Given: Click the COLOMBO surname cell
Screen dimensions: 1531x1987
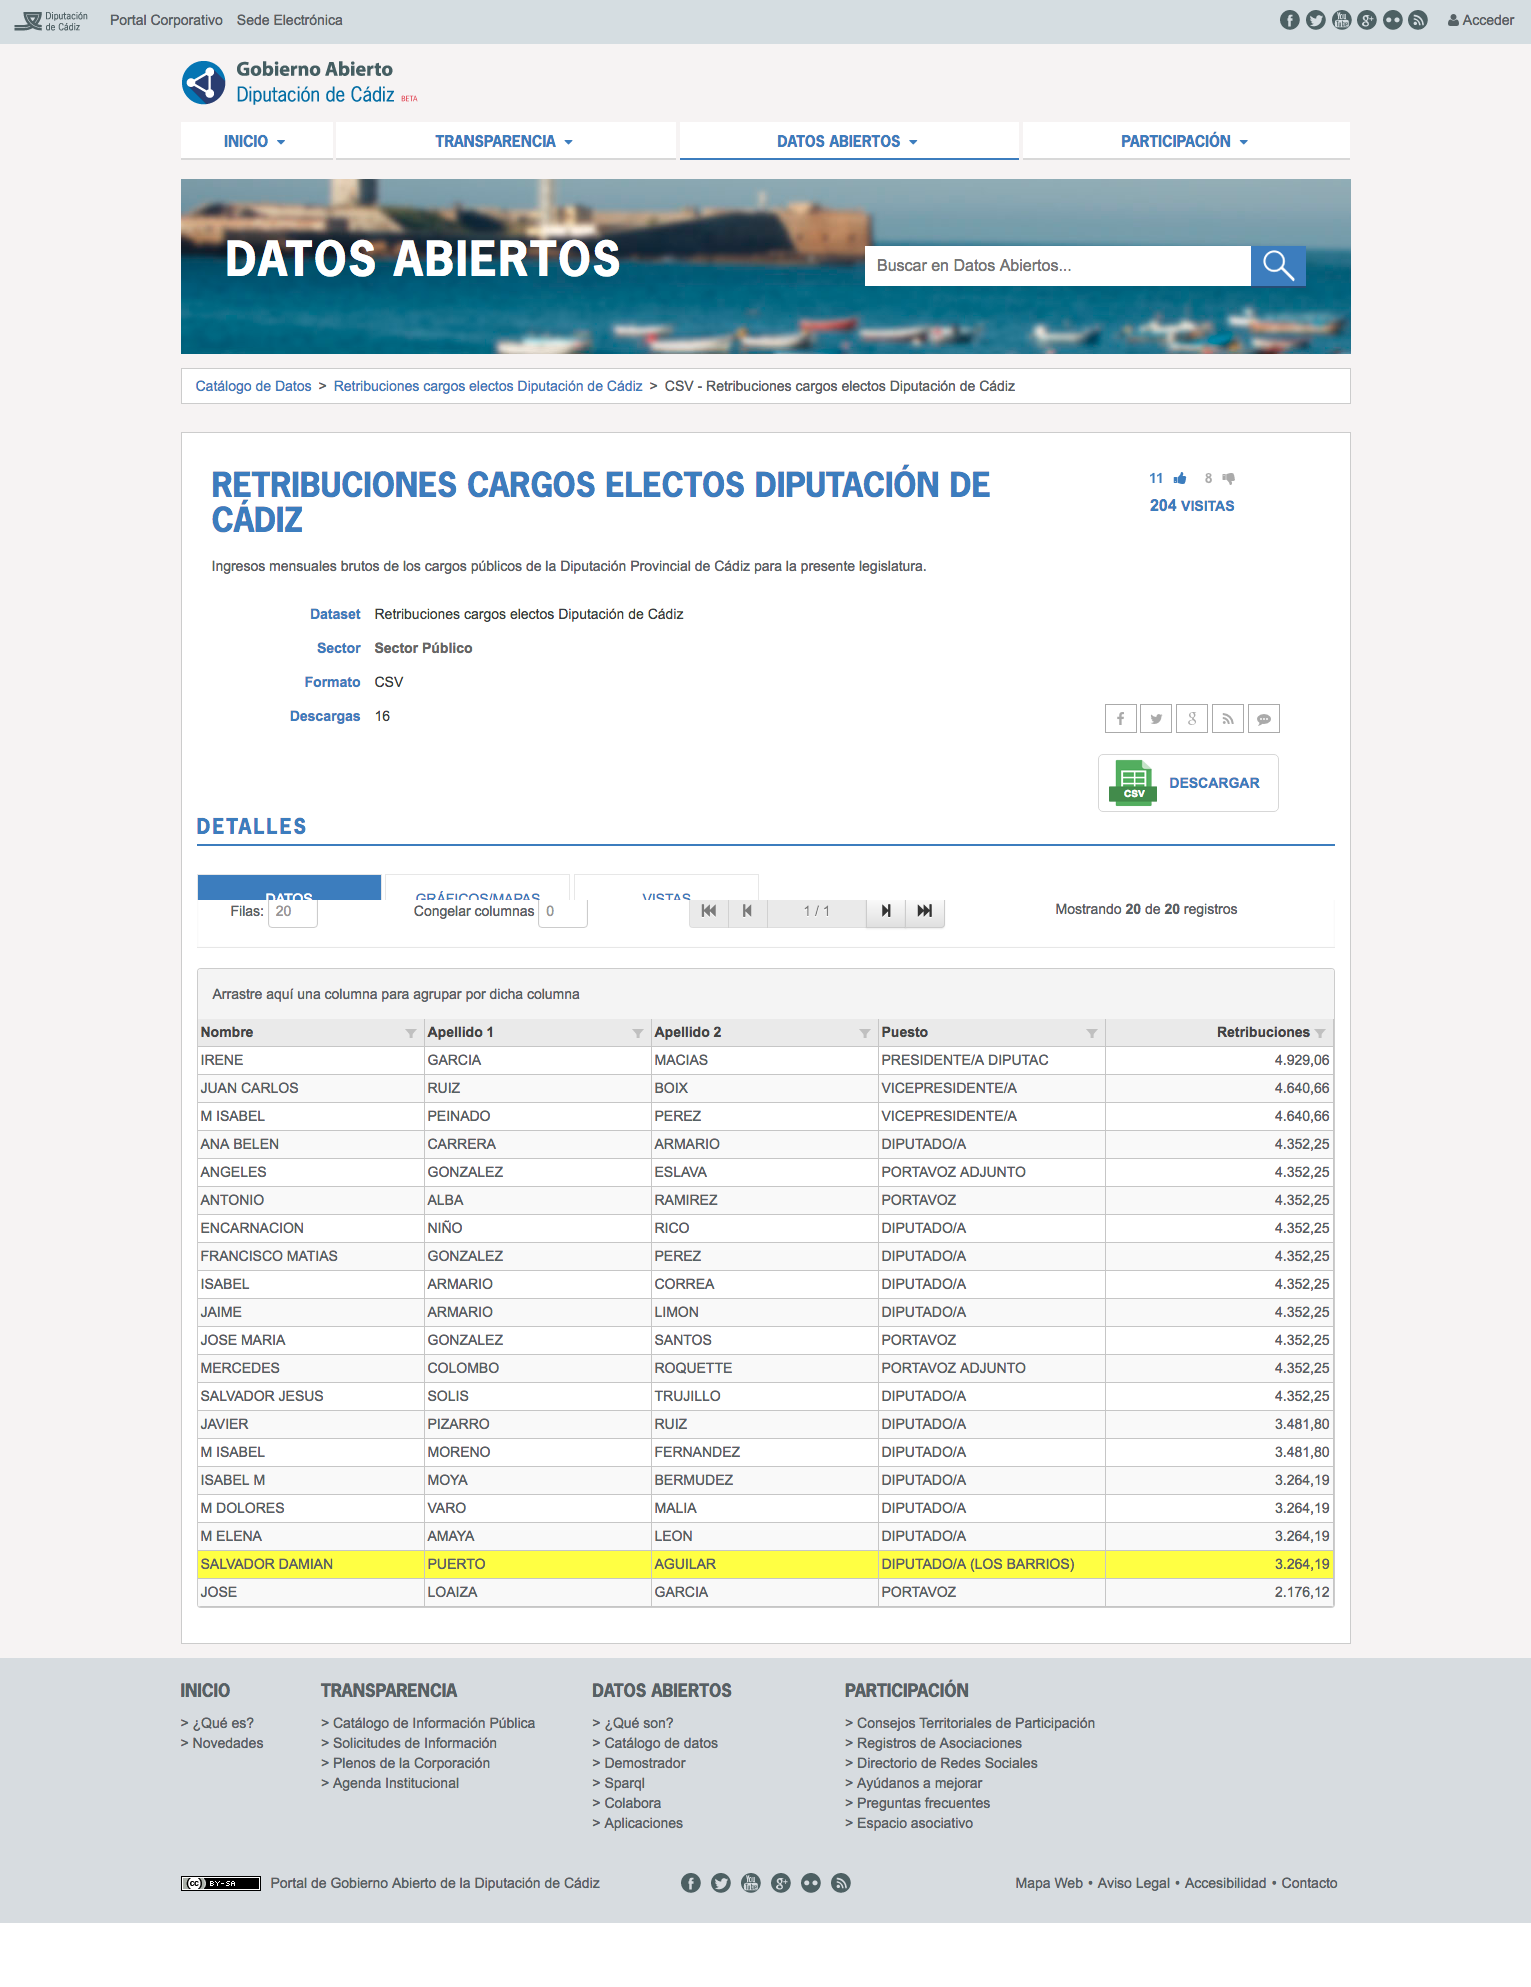Looking at the screenshot, I should [538, 1368].
